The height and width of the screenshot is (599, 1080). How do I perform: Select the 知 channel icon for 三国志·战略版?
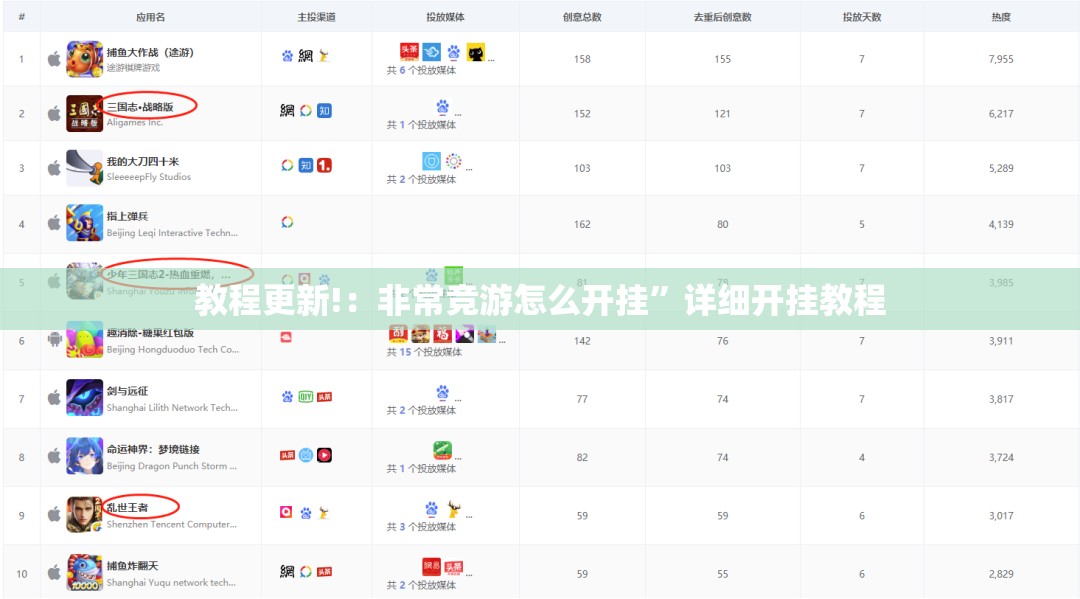tap(324, 110)
